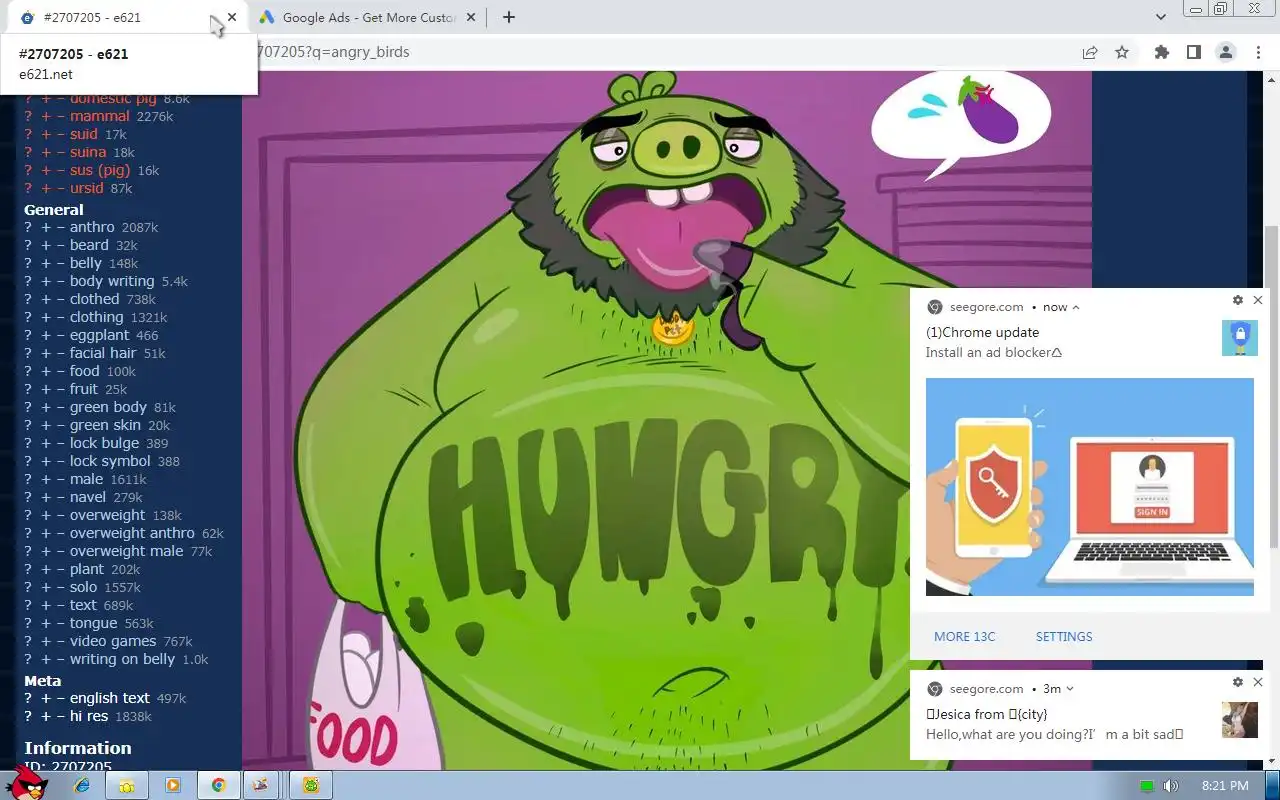The width and height of the screenshot is (1280, 800).
Task: Click the main post image
Action: 667,420
